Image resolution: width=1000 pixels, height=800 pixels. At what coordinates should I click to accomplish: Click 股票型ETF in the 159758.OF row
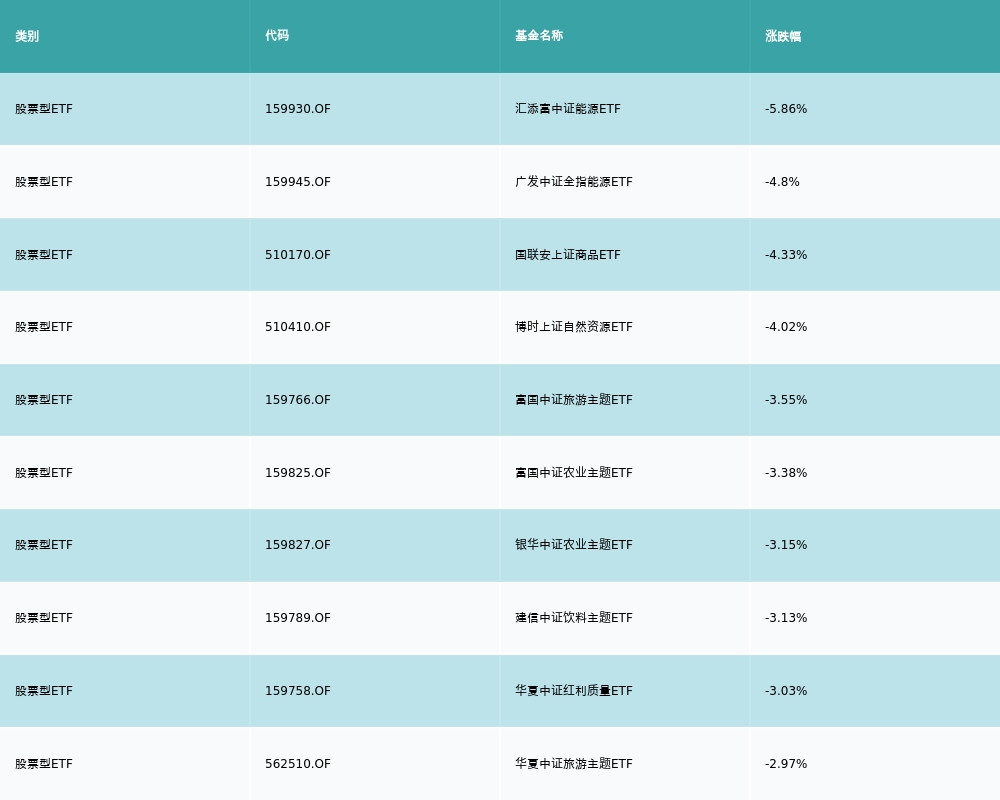pyautogui.click(x=44, y=691)
